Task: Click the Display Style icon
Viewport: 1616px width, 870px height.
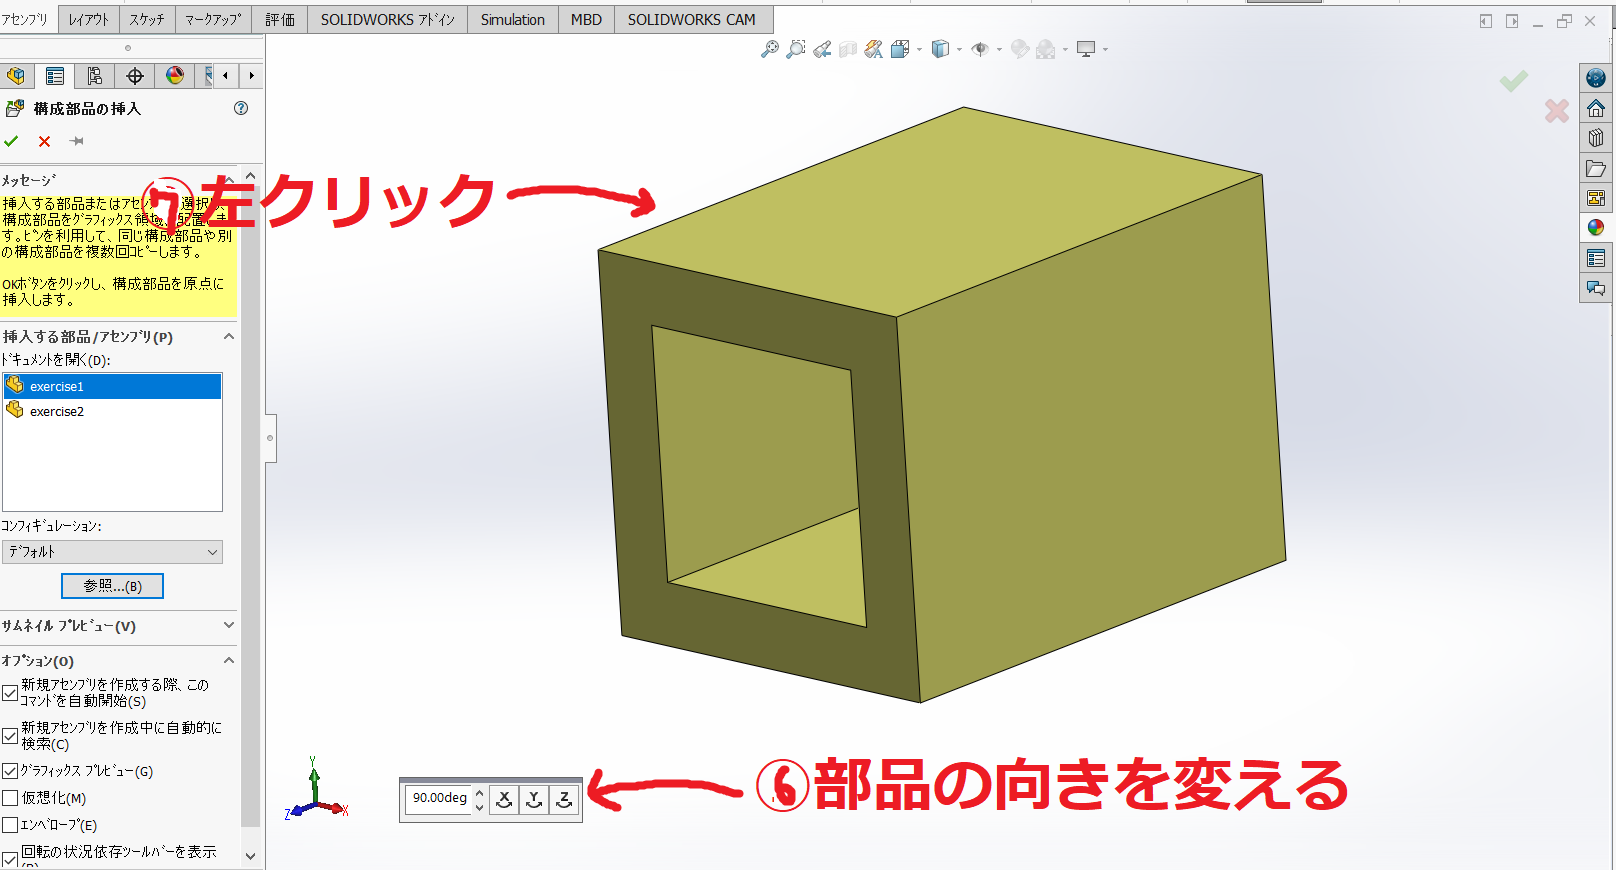Action: coord(940,49)
